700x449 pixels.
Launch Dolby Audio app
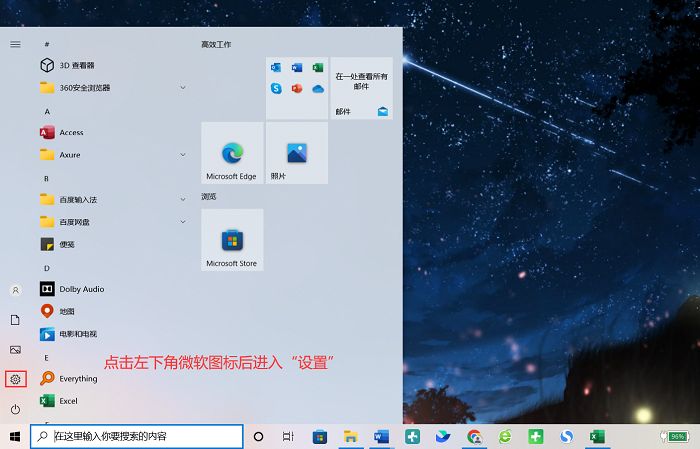coord(112,289)
